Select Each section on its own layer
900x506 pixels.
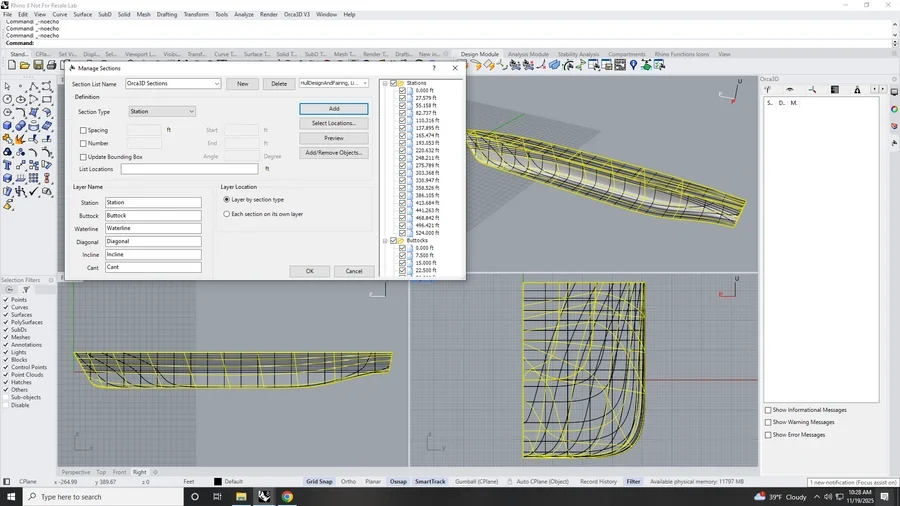(227, 214)
